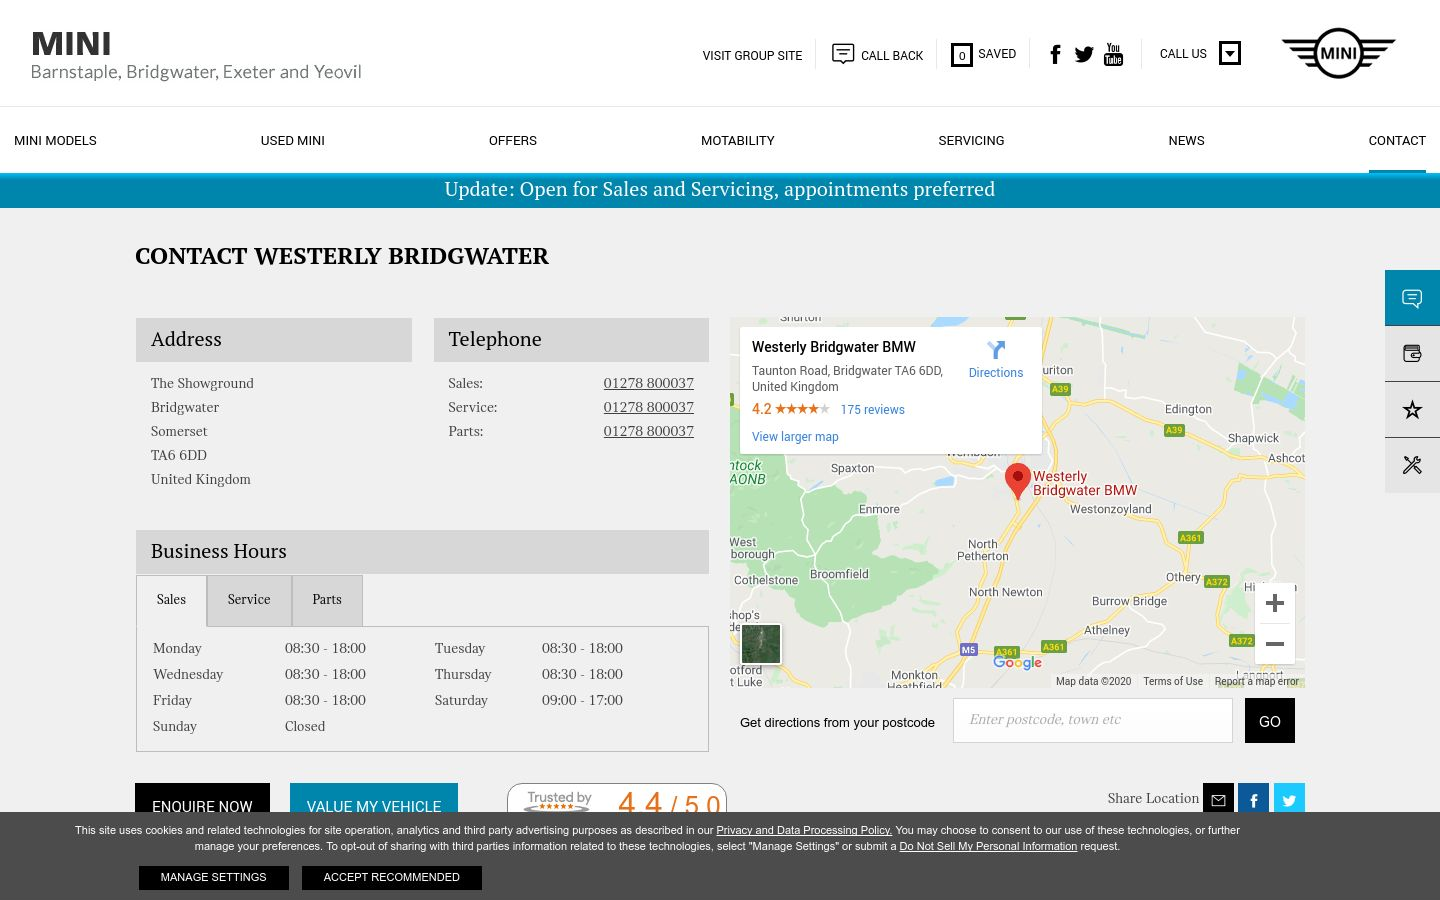Share location on Twitter icon
Viewport: 1440px width, 900px height.
pos(1290,799)
